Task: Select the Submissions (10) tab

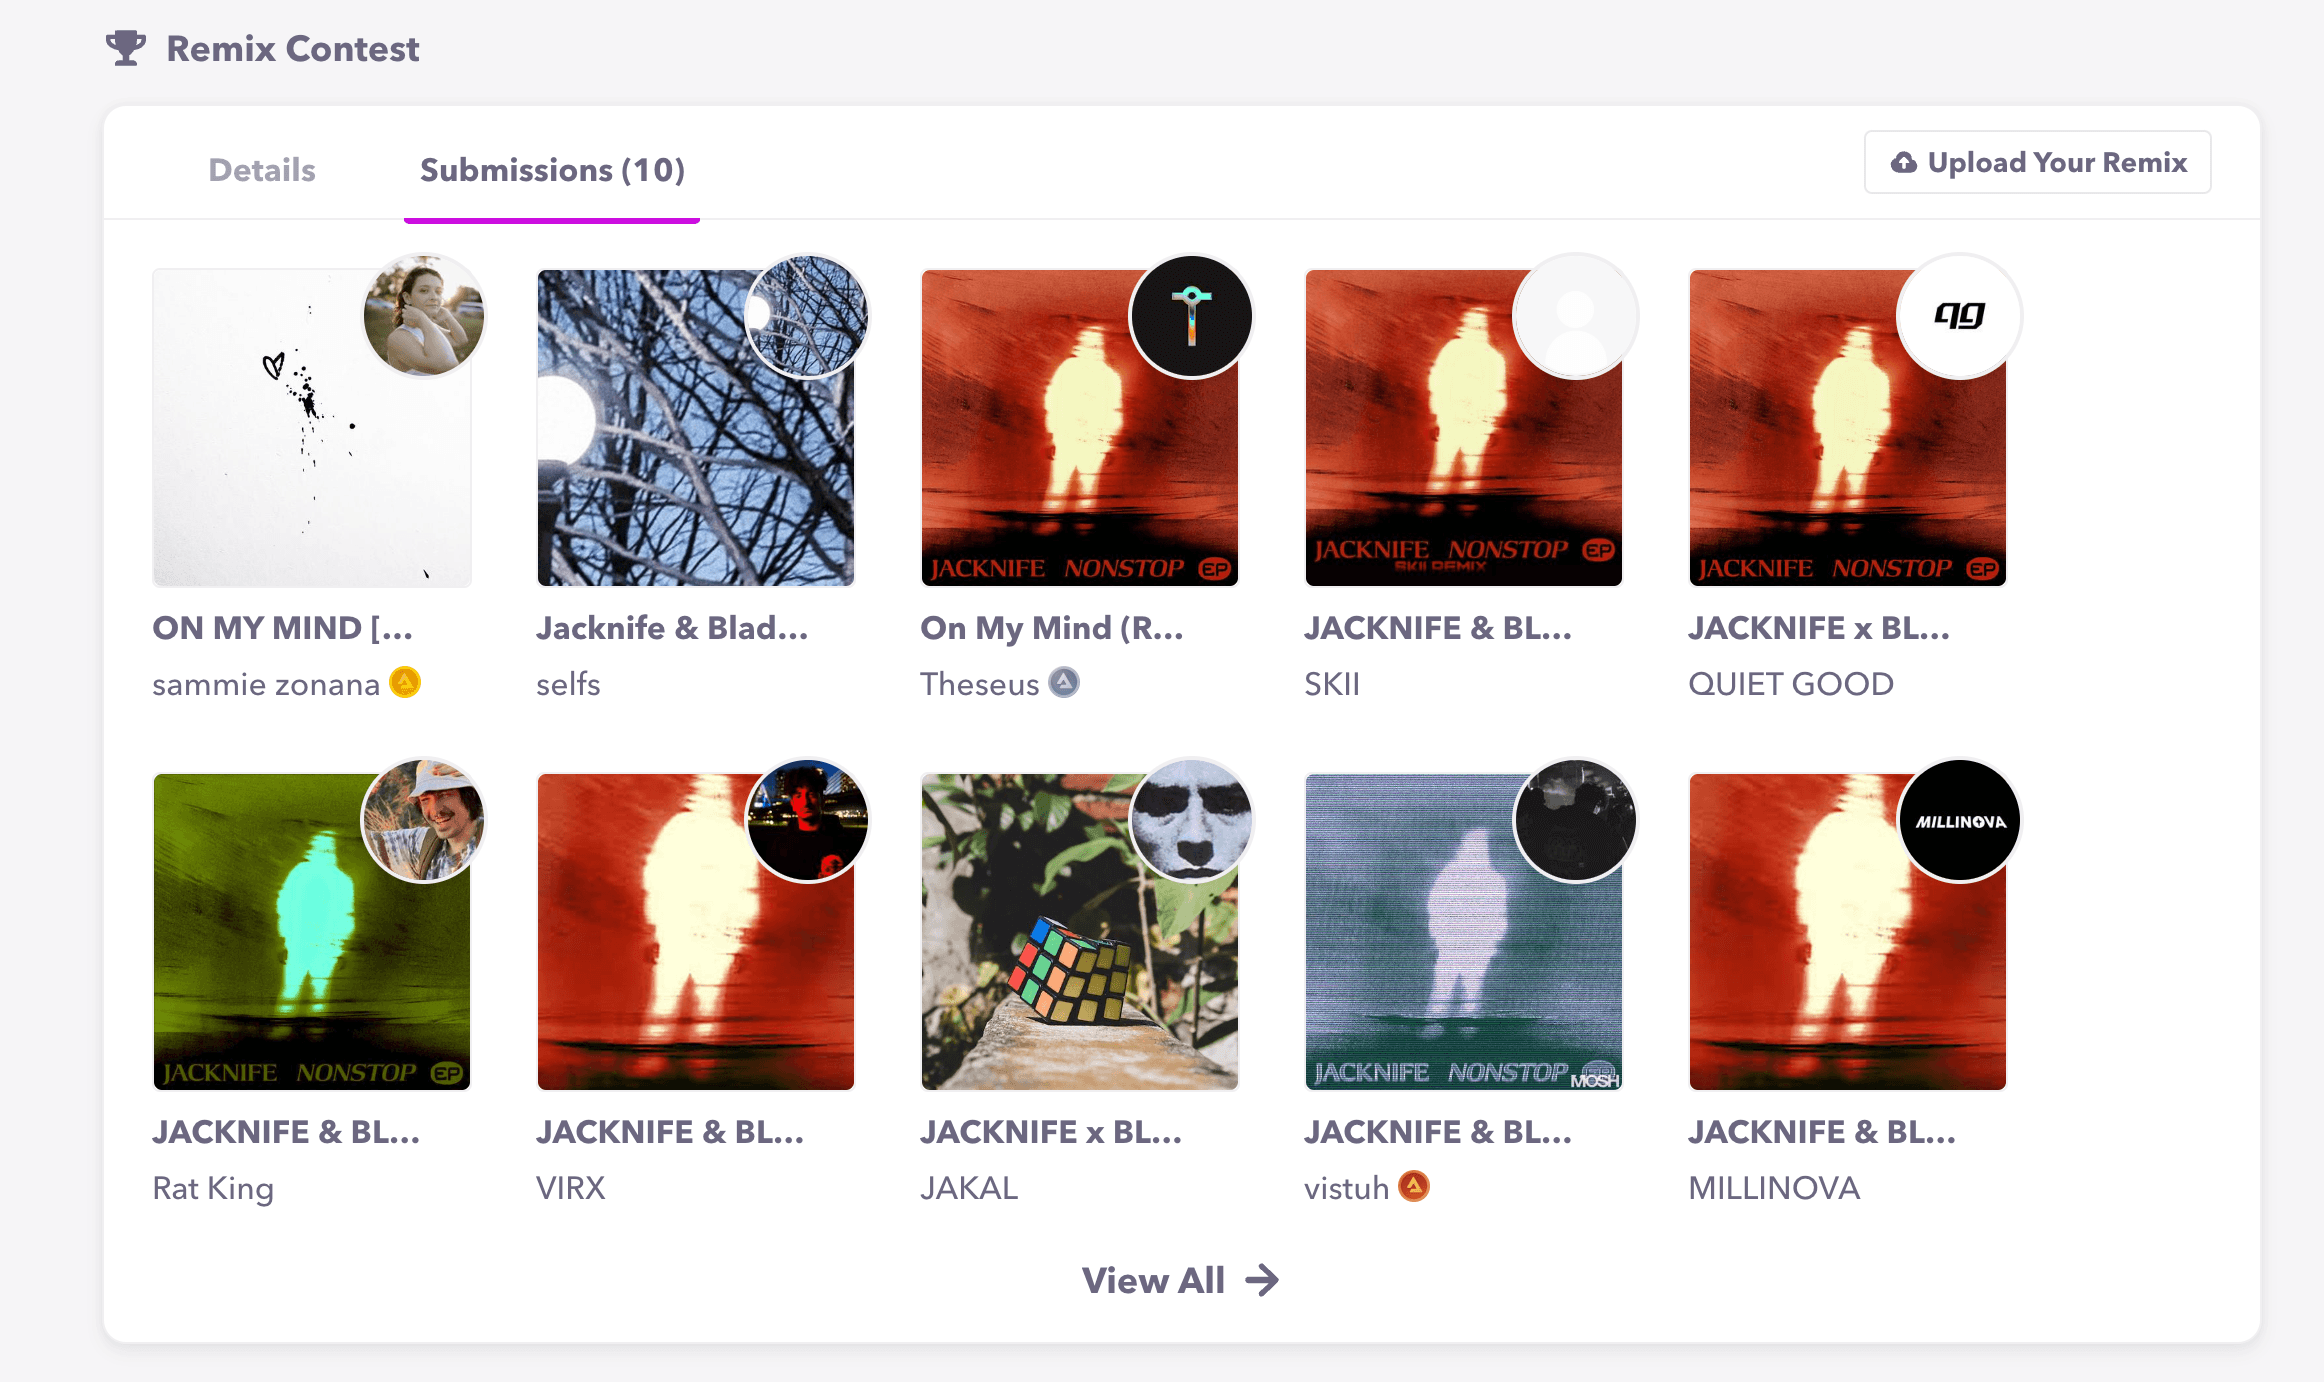Action: click(552, 170)
